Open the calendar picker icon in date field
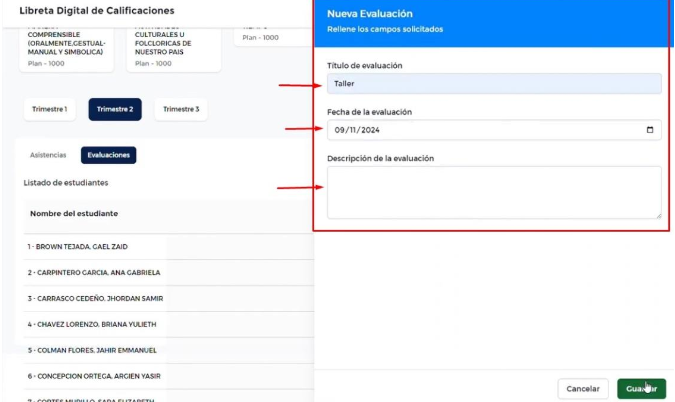Image resolution: width=675 pixels, height=402 pixels. 650,130
